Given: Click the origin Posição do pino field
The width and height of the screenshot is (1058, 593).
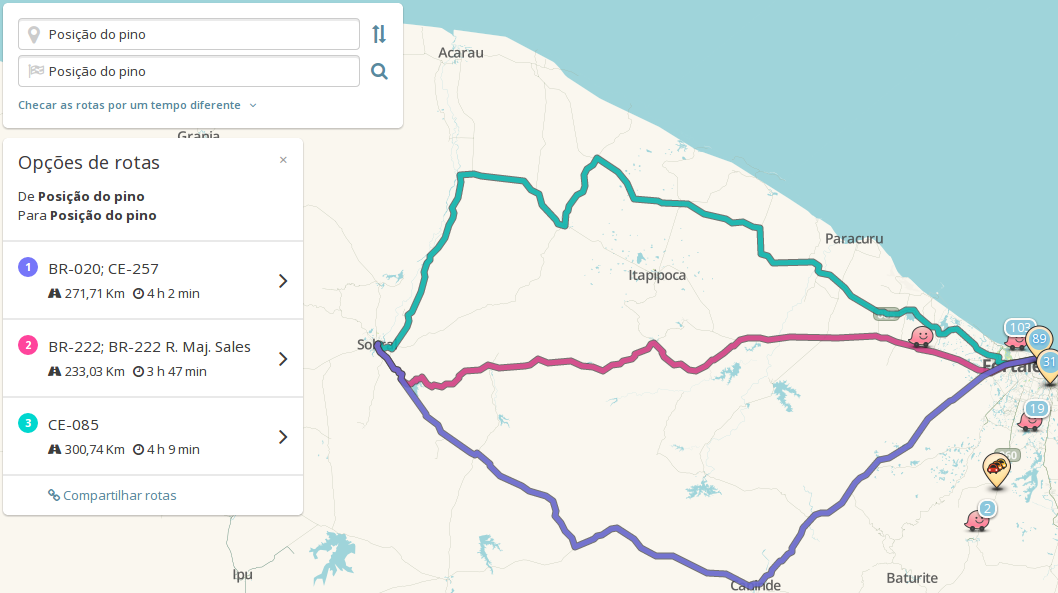Looking at the screenshot, I should [x=189, y=34].
